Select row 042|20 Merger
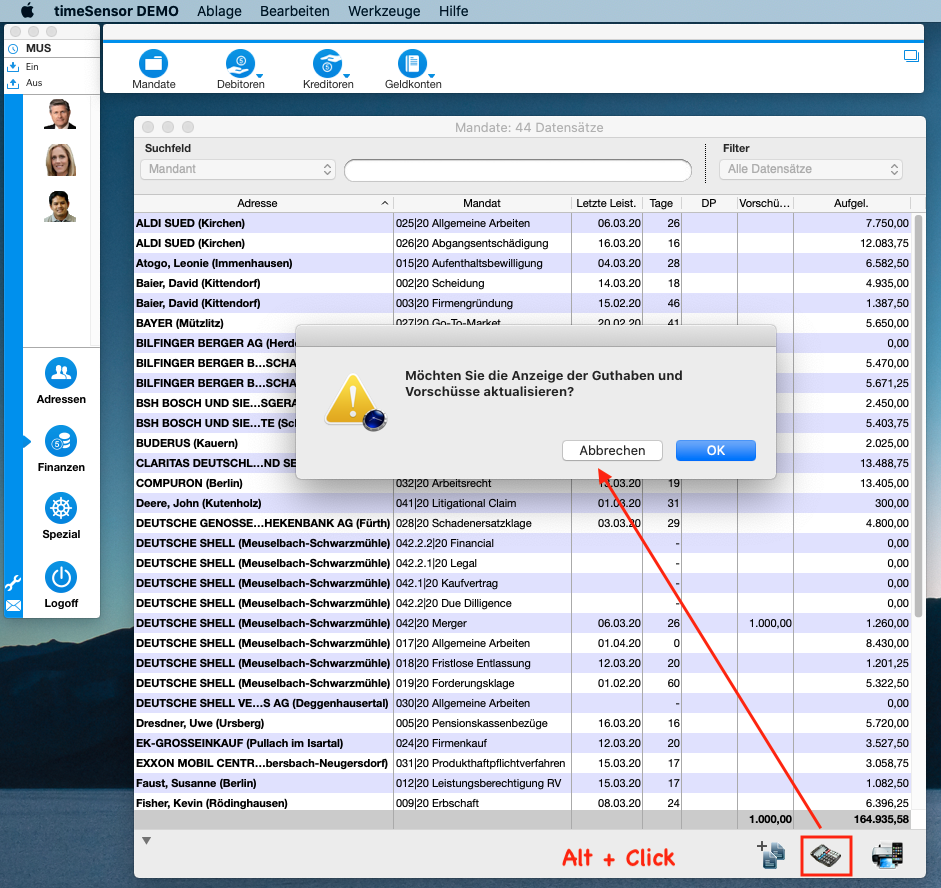The image size is (941, 888). (523, 623)
